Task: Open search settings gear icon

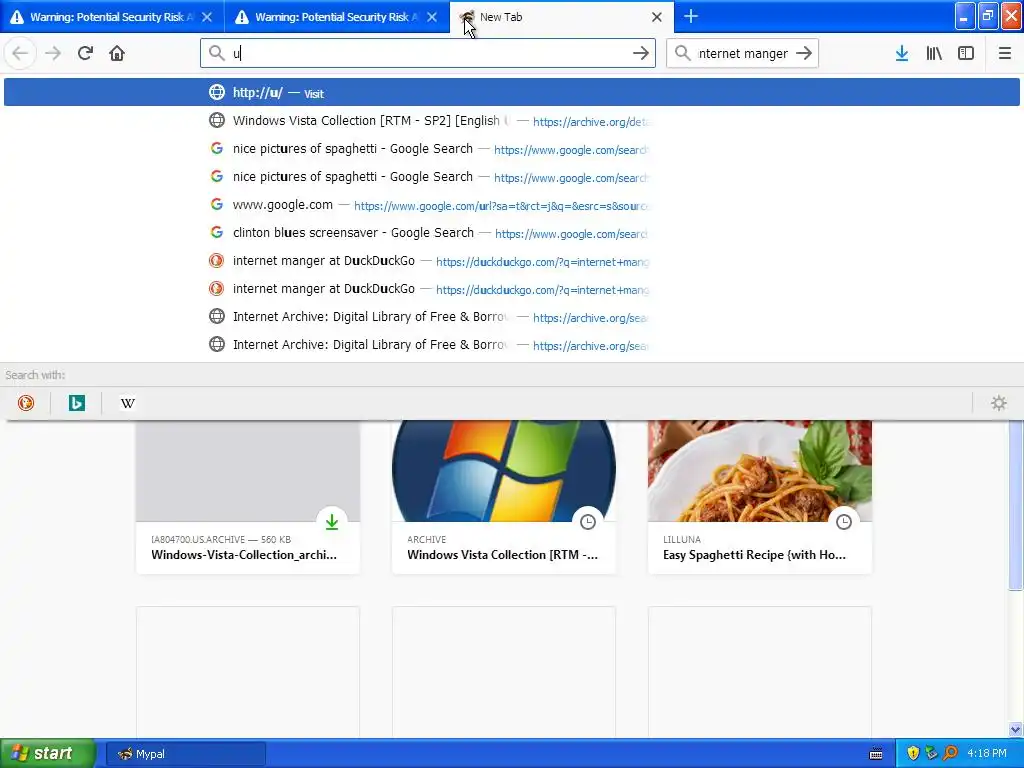Action: click(999, 403)
